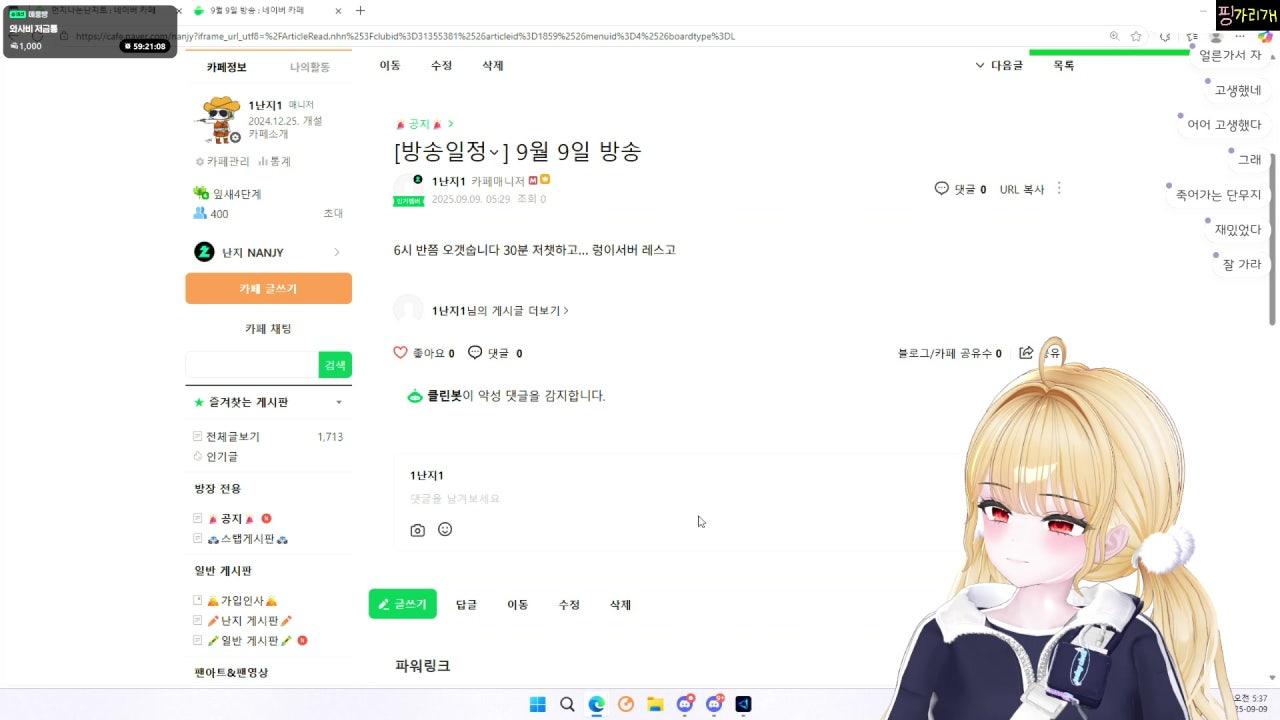Image resolution: width=1280 pixels, height=720 pixels.
Task: Copy link with URL 복사
Action: 1022,189
